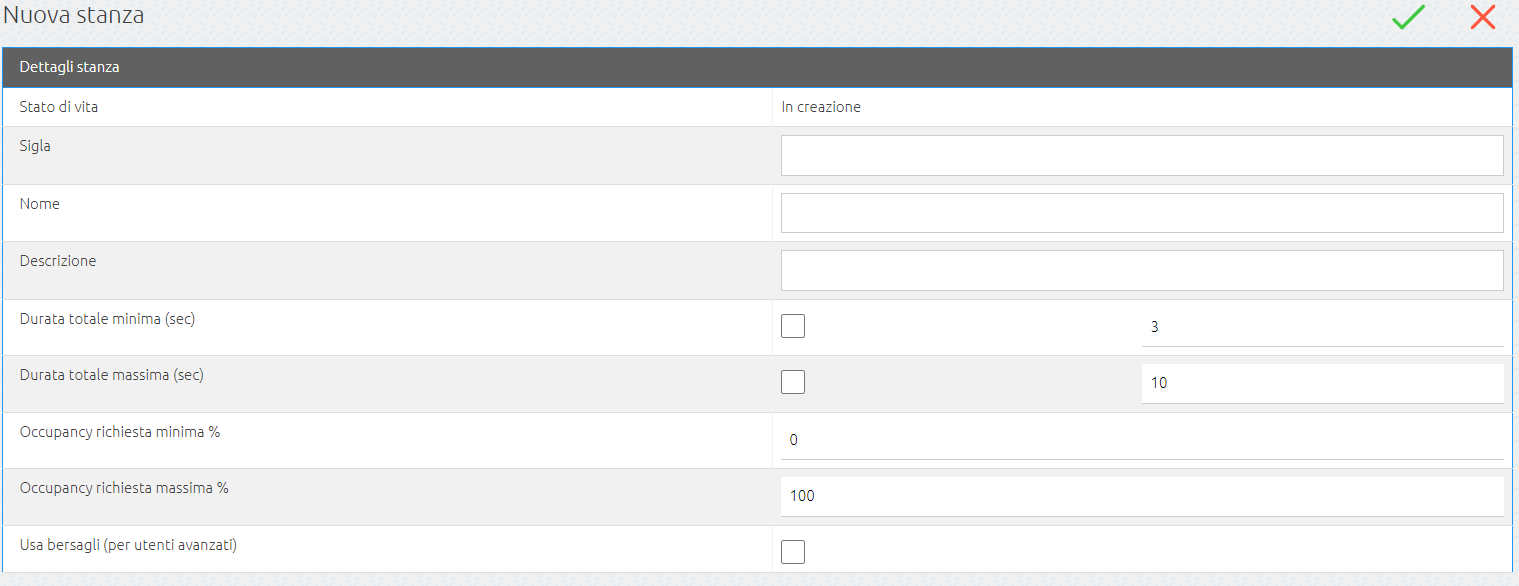Focus the Nome input box
This screenshot has width=1519, height=586.
click(1142, 213)
